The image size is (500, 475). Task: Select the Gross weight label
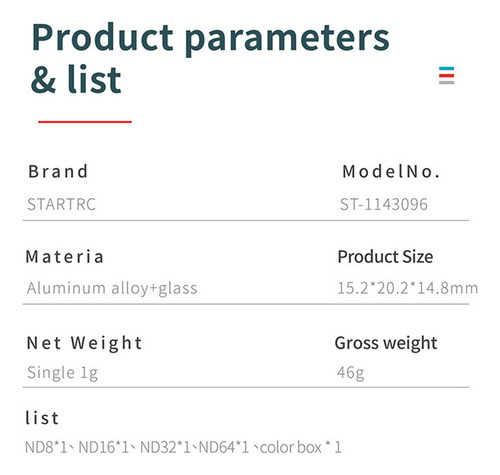(386, 343)
